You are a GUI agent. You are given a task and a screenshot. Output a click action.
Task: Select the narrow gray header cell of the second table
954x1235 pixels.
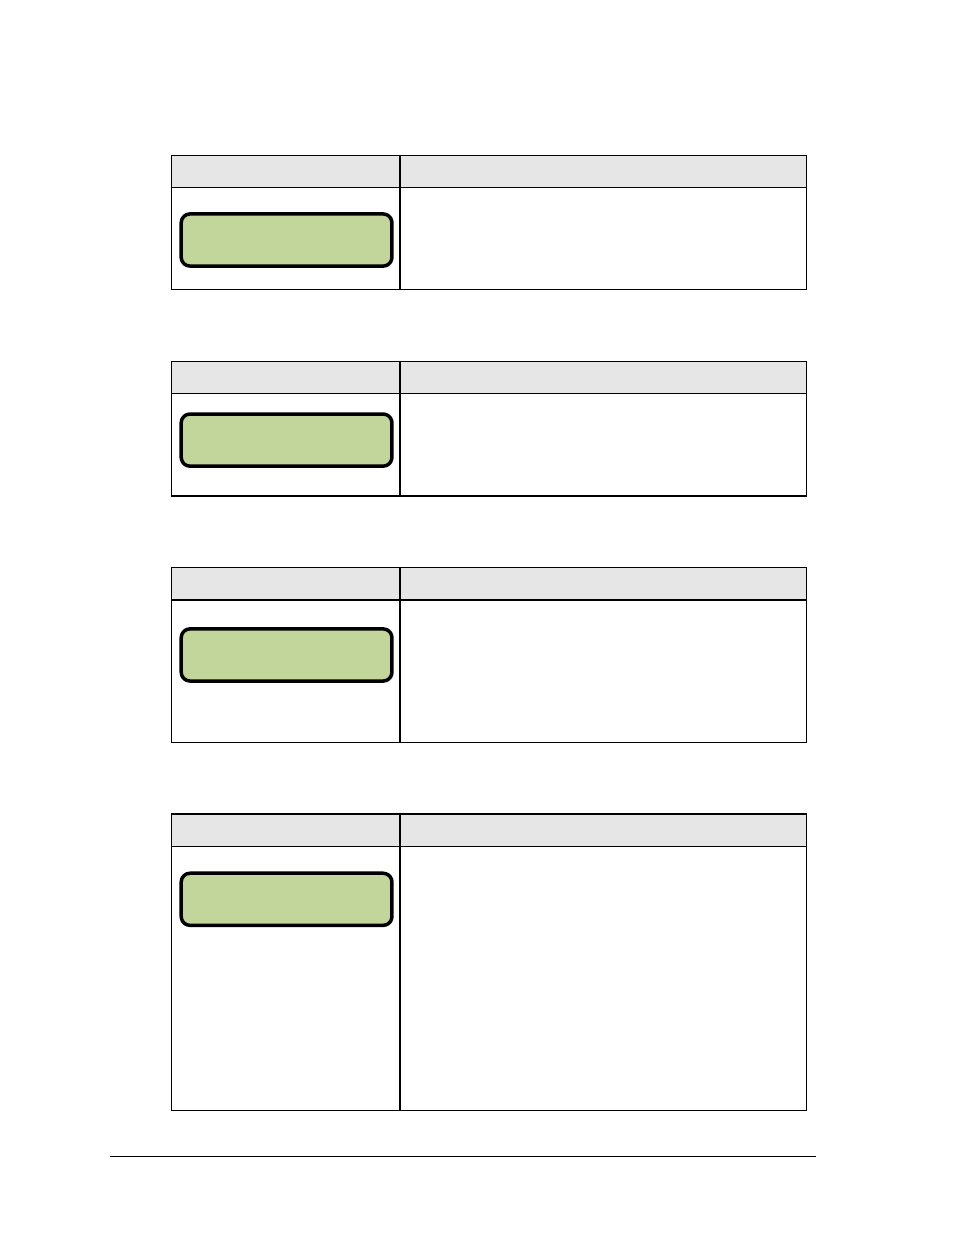[x=286, y=377]
